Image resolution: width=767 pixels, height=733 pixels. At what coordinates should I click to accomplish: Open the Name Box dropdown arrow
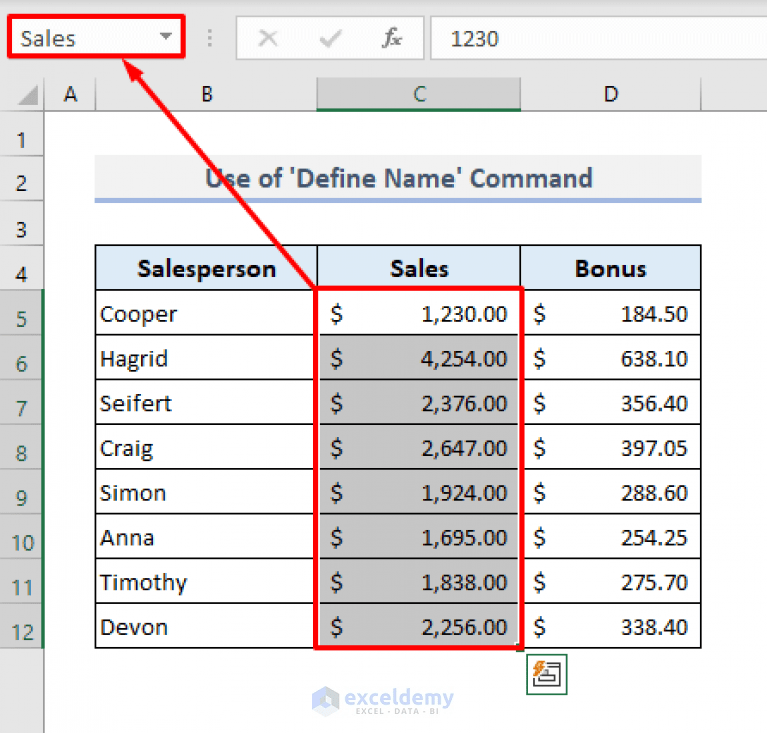(166, 36)
